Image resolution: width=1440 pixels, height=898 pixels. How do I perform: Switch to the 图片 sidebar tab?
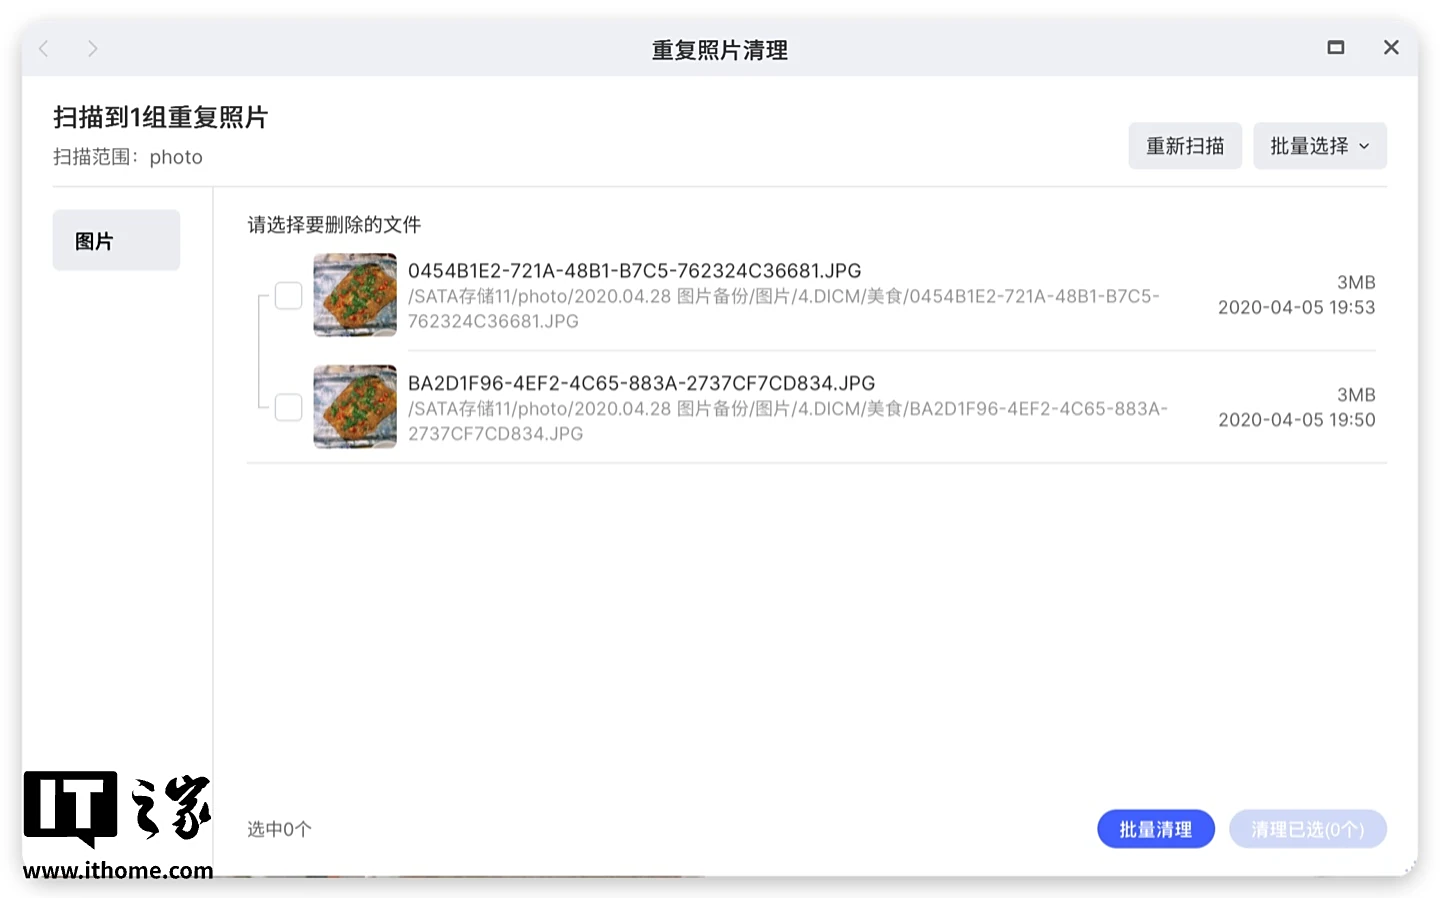pyautogui.click(x=116, y=240)
